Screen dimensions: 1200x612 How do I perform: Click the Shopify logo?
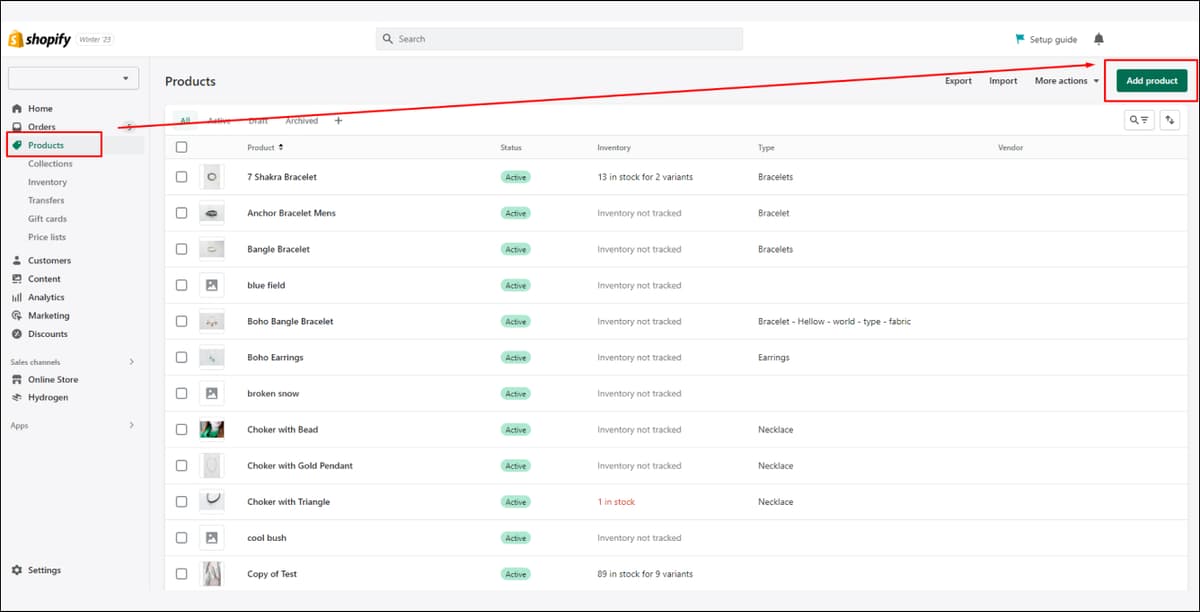point(39,39)
